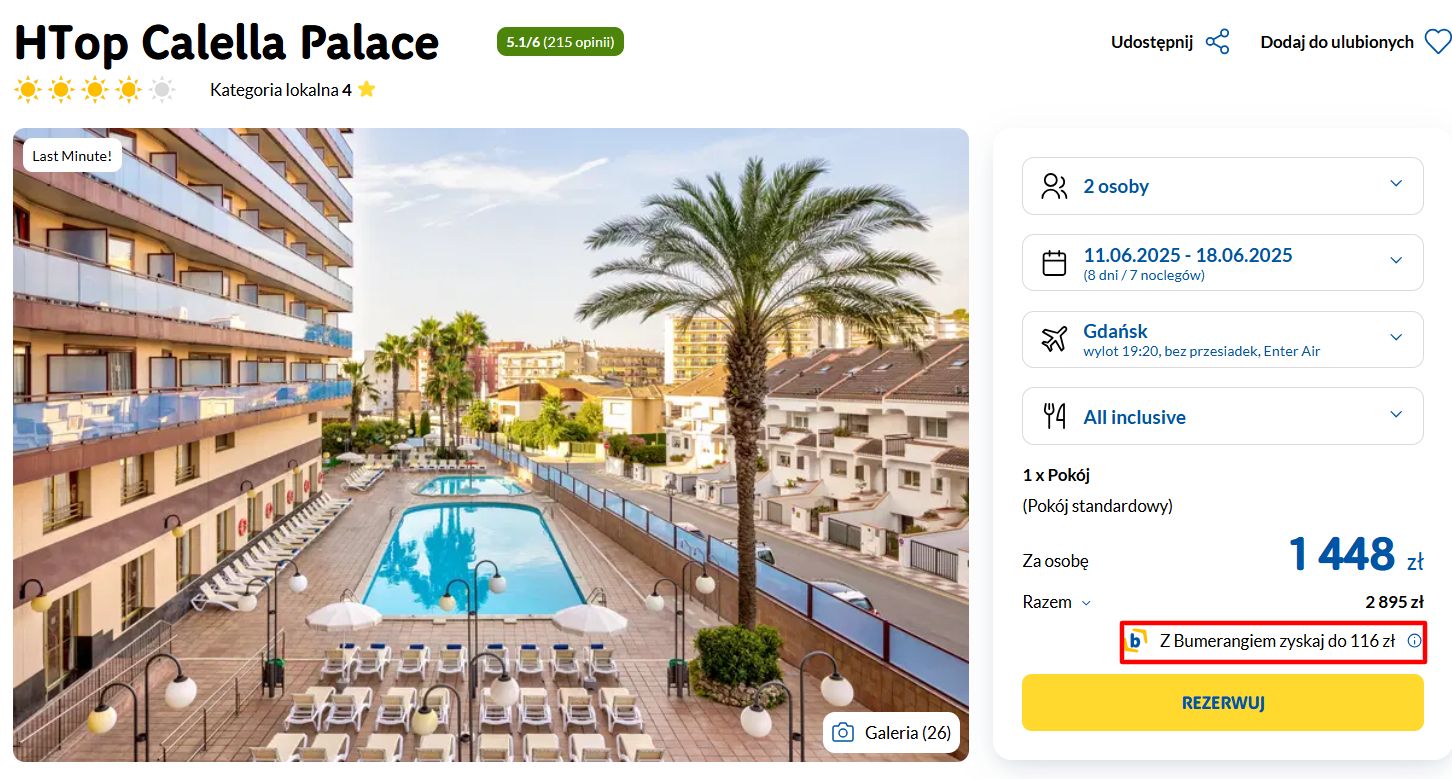This screenshot has height=779, width=1452.
Task: Click the heart favorites icon
Action: [x=1437, y=42]
